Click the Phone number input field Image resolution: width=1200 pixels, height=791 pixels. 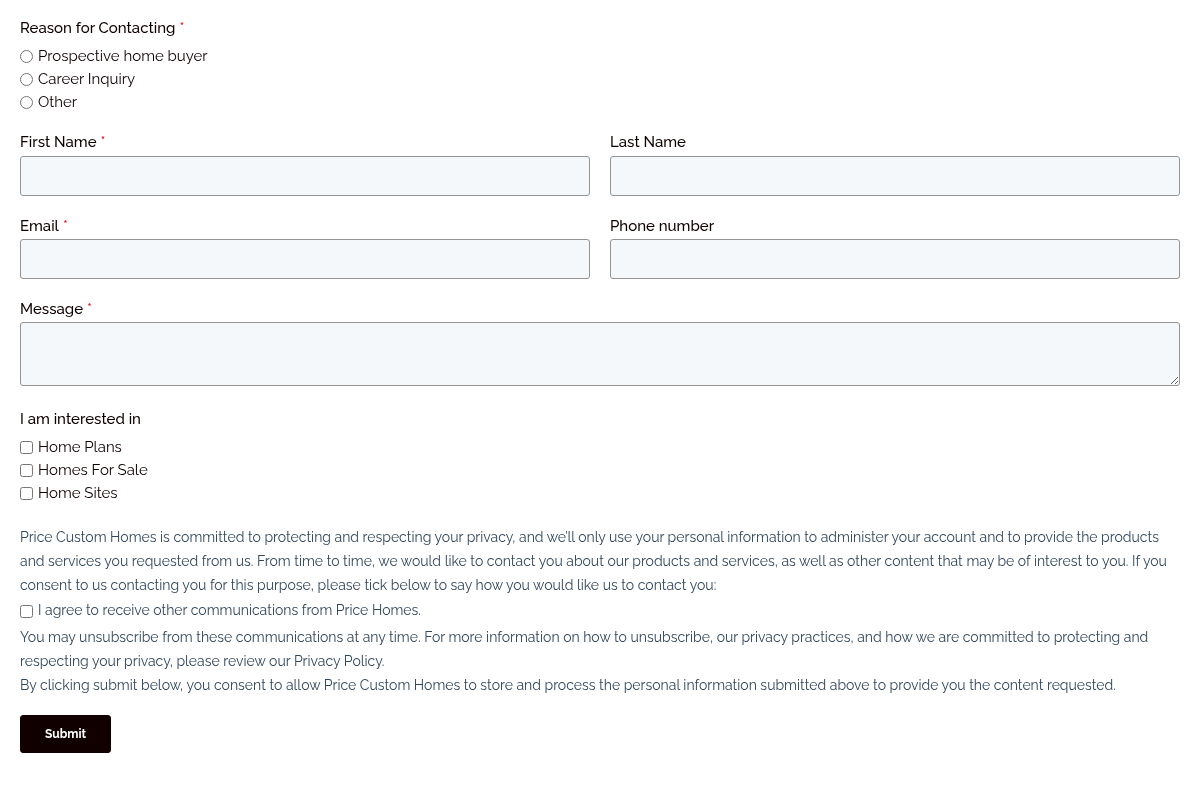895,259
